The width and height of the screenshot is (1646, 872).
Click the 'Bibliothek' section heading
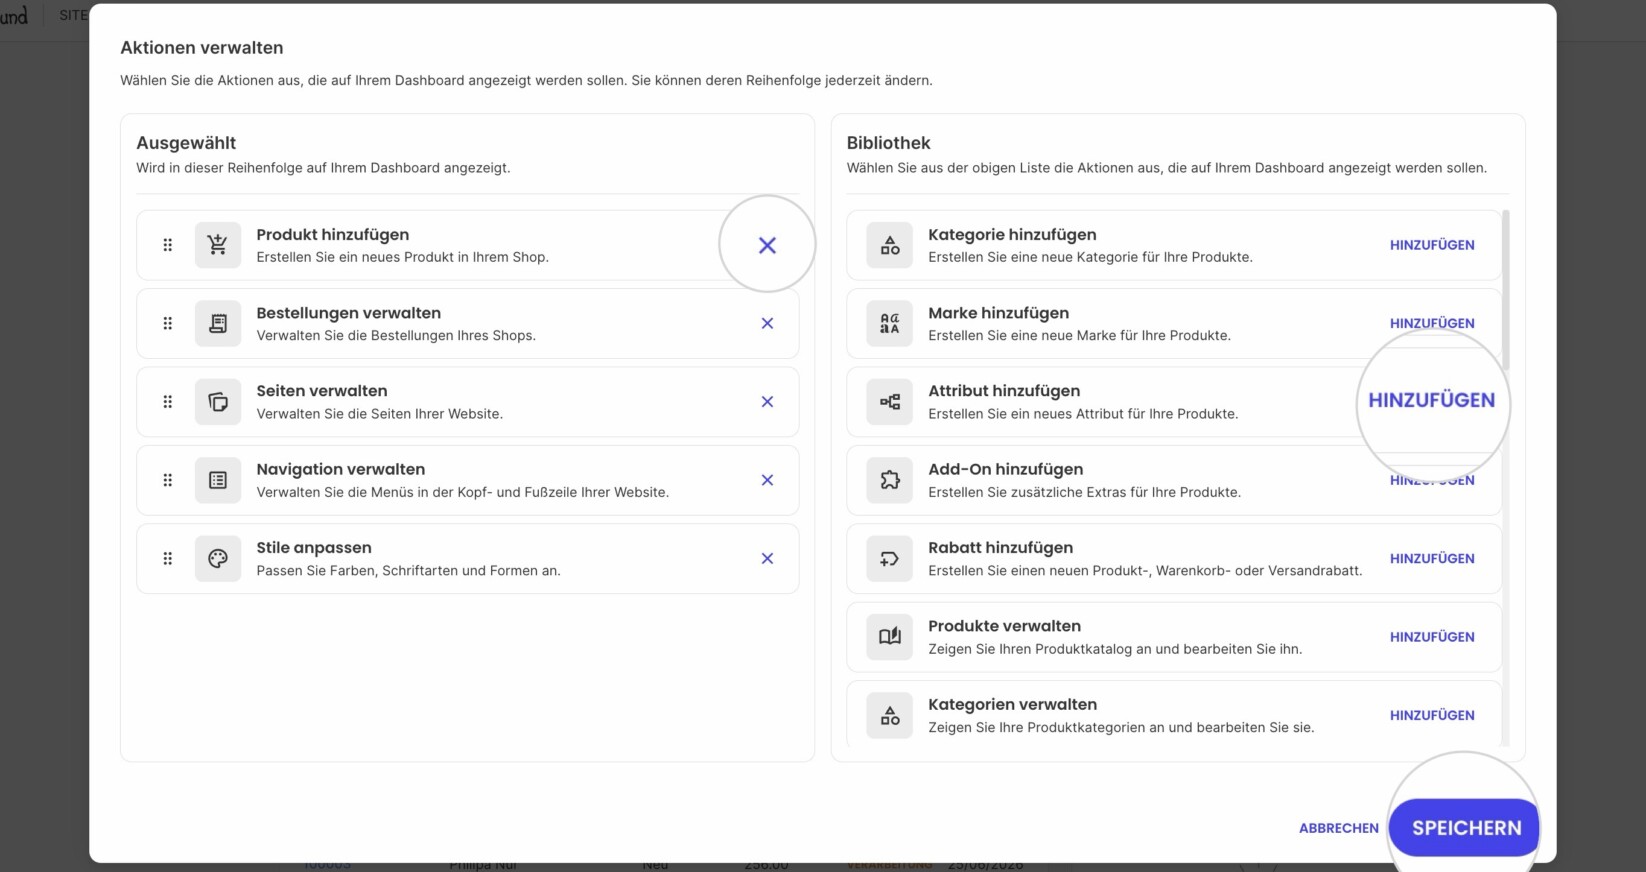coord(888,143)
